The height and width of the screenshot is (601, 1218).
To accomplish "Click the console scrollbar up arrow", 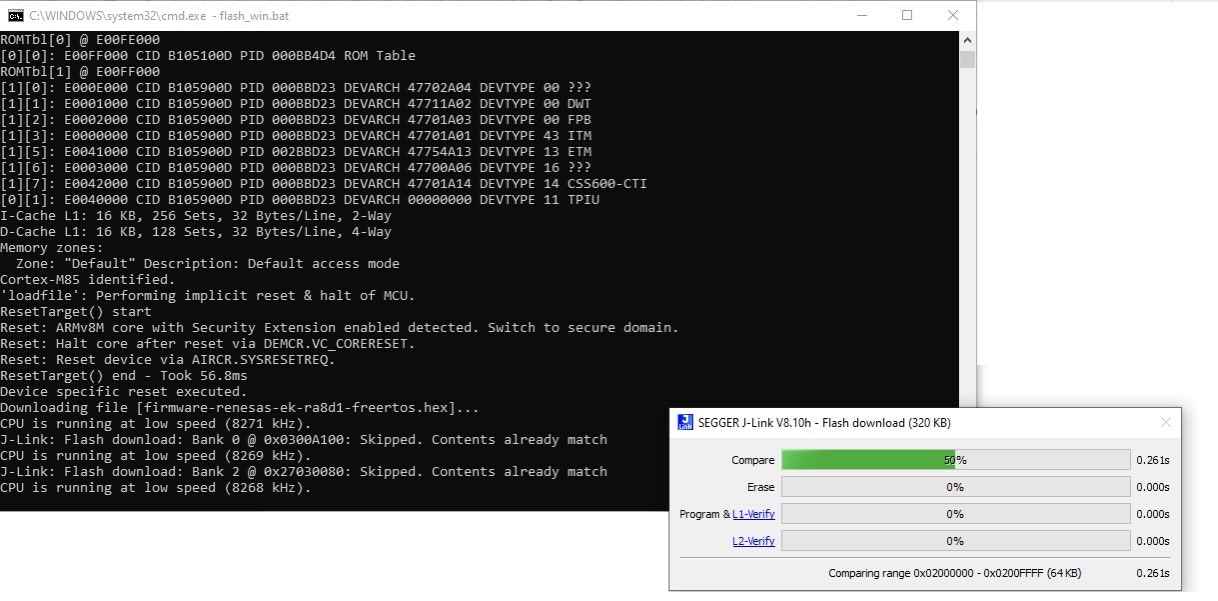I will click(967, 40).
